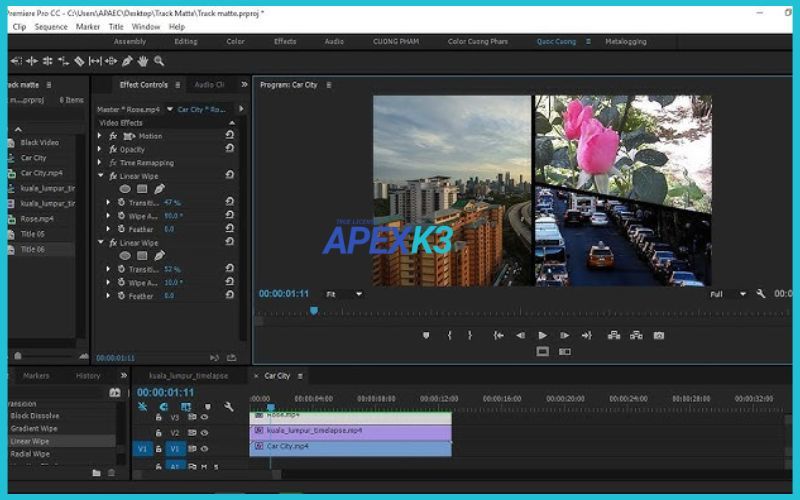Select Radial Wipe in Effects panel

(31, 454)
